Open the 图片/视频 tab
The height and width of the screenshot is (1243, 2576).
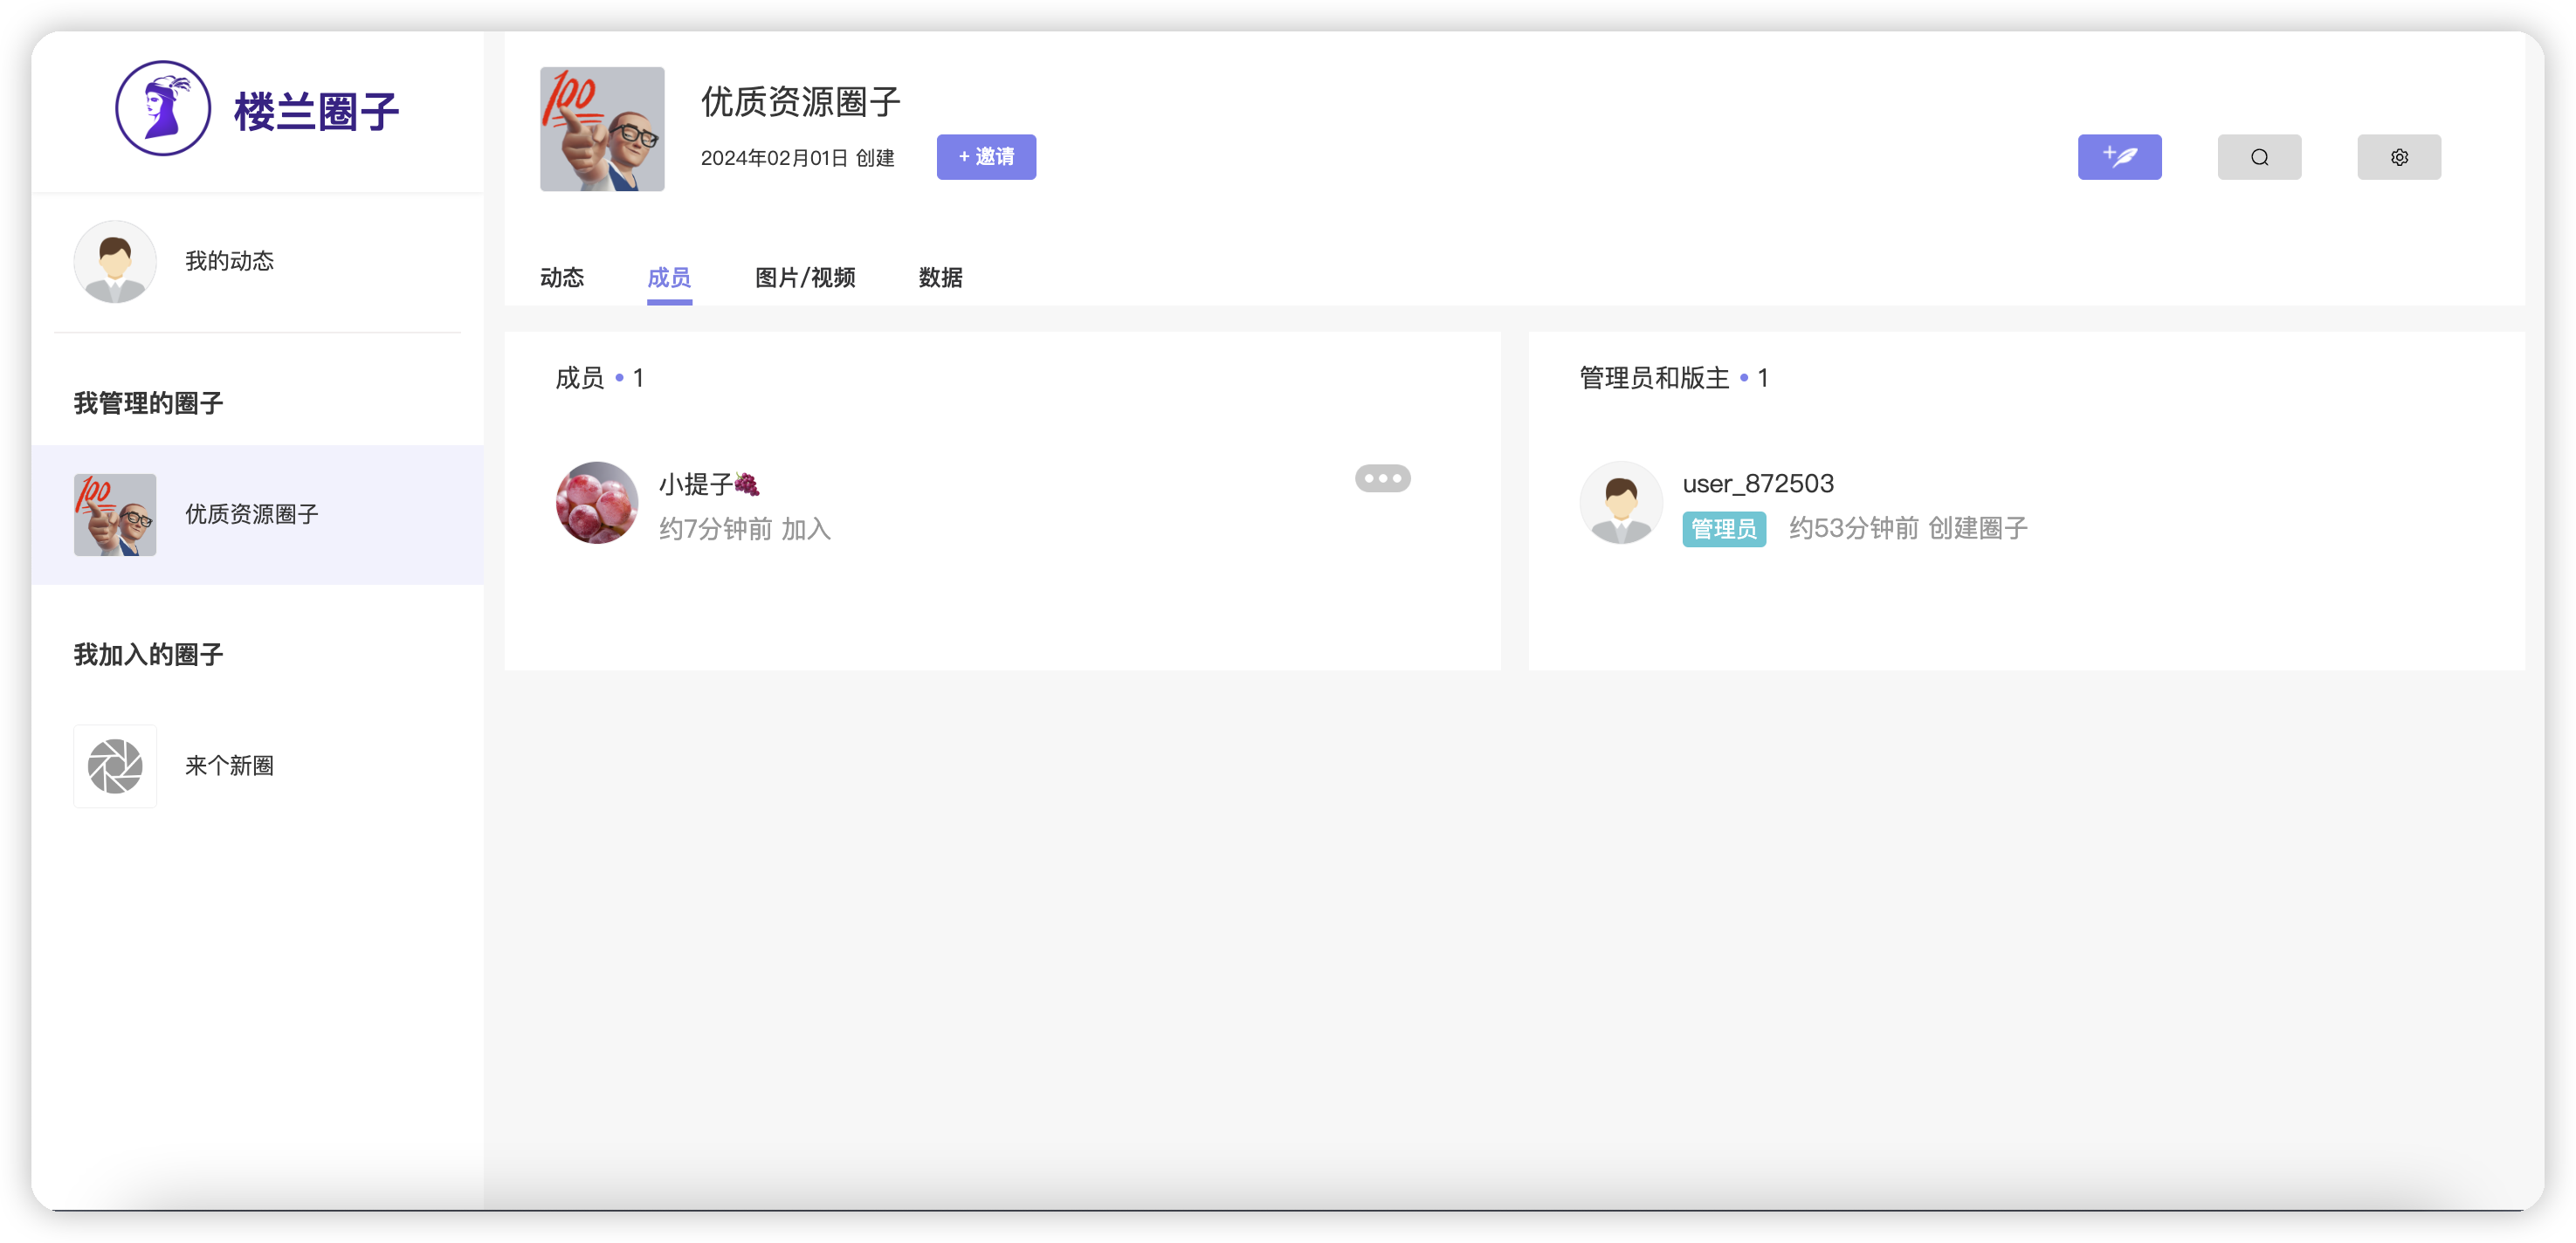click(805, 278)
